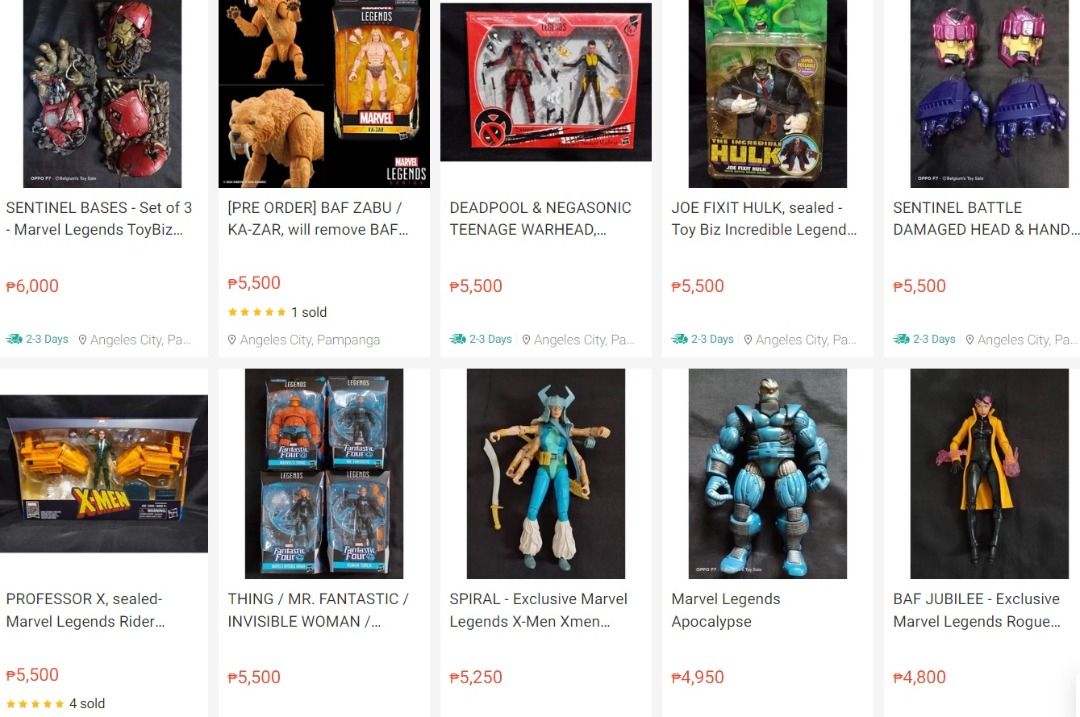This screenshot has height=717, width=1080.
Task: Click star rating on Zabu Ka-Zar listing
Action: coord(256,312)
